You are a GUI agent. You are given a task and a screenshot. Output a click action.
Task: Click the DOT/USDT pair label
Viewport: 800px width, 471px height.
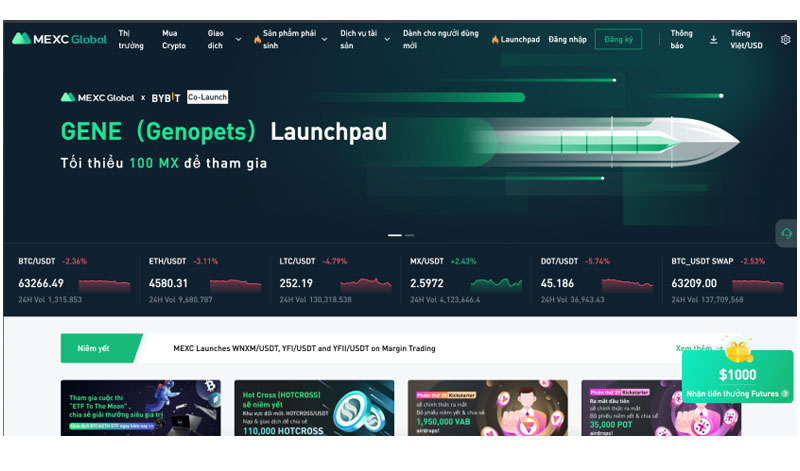(x=559, y=261)
